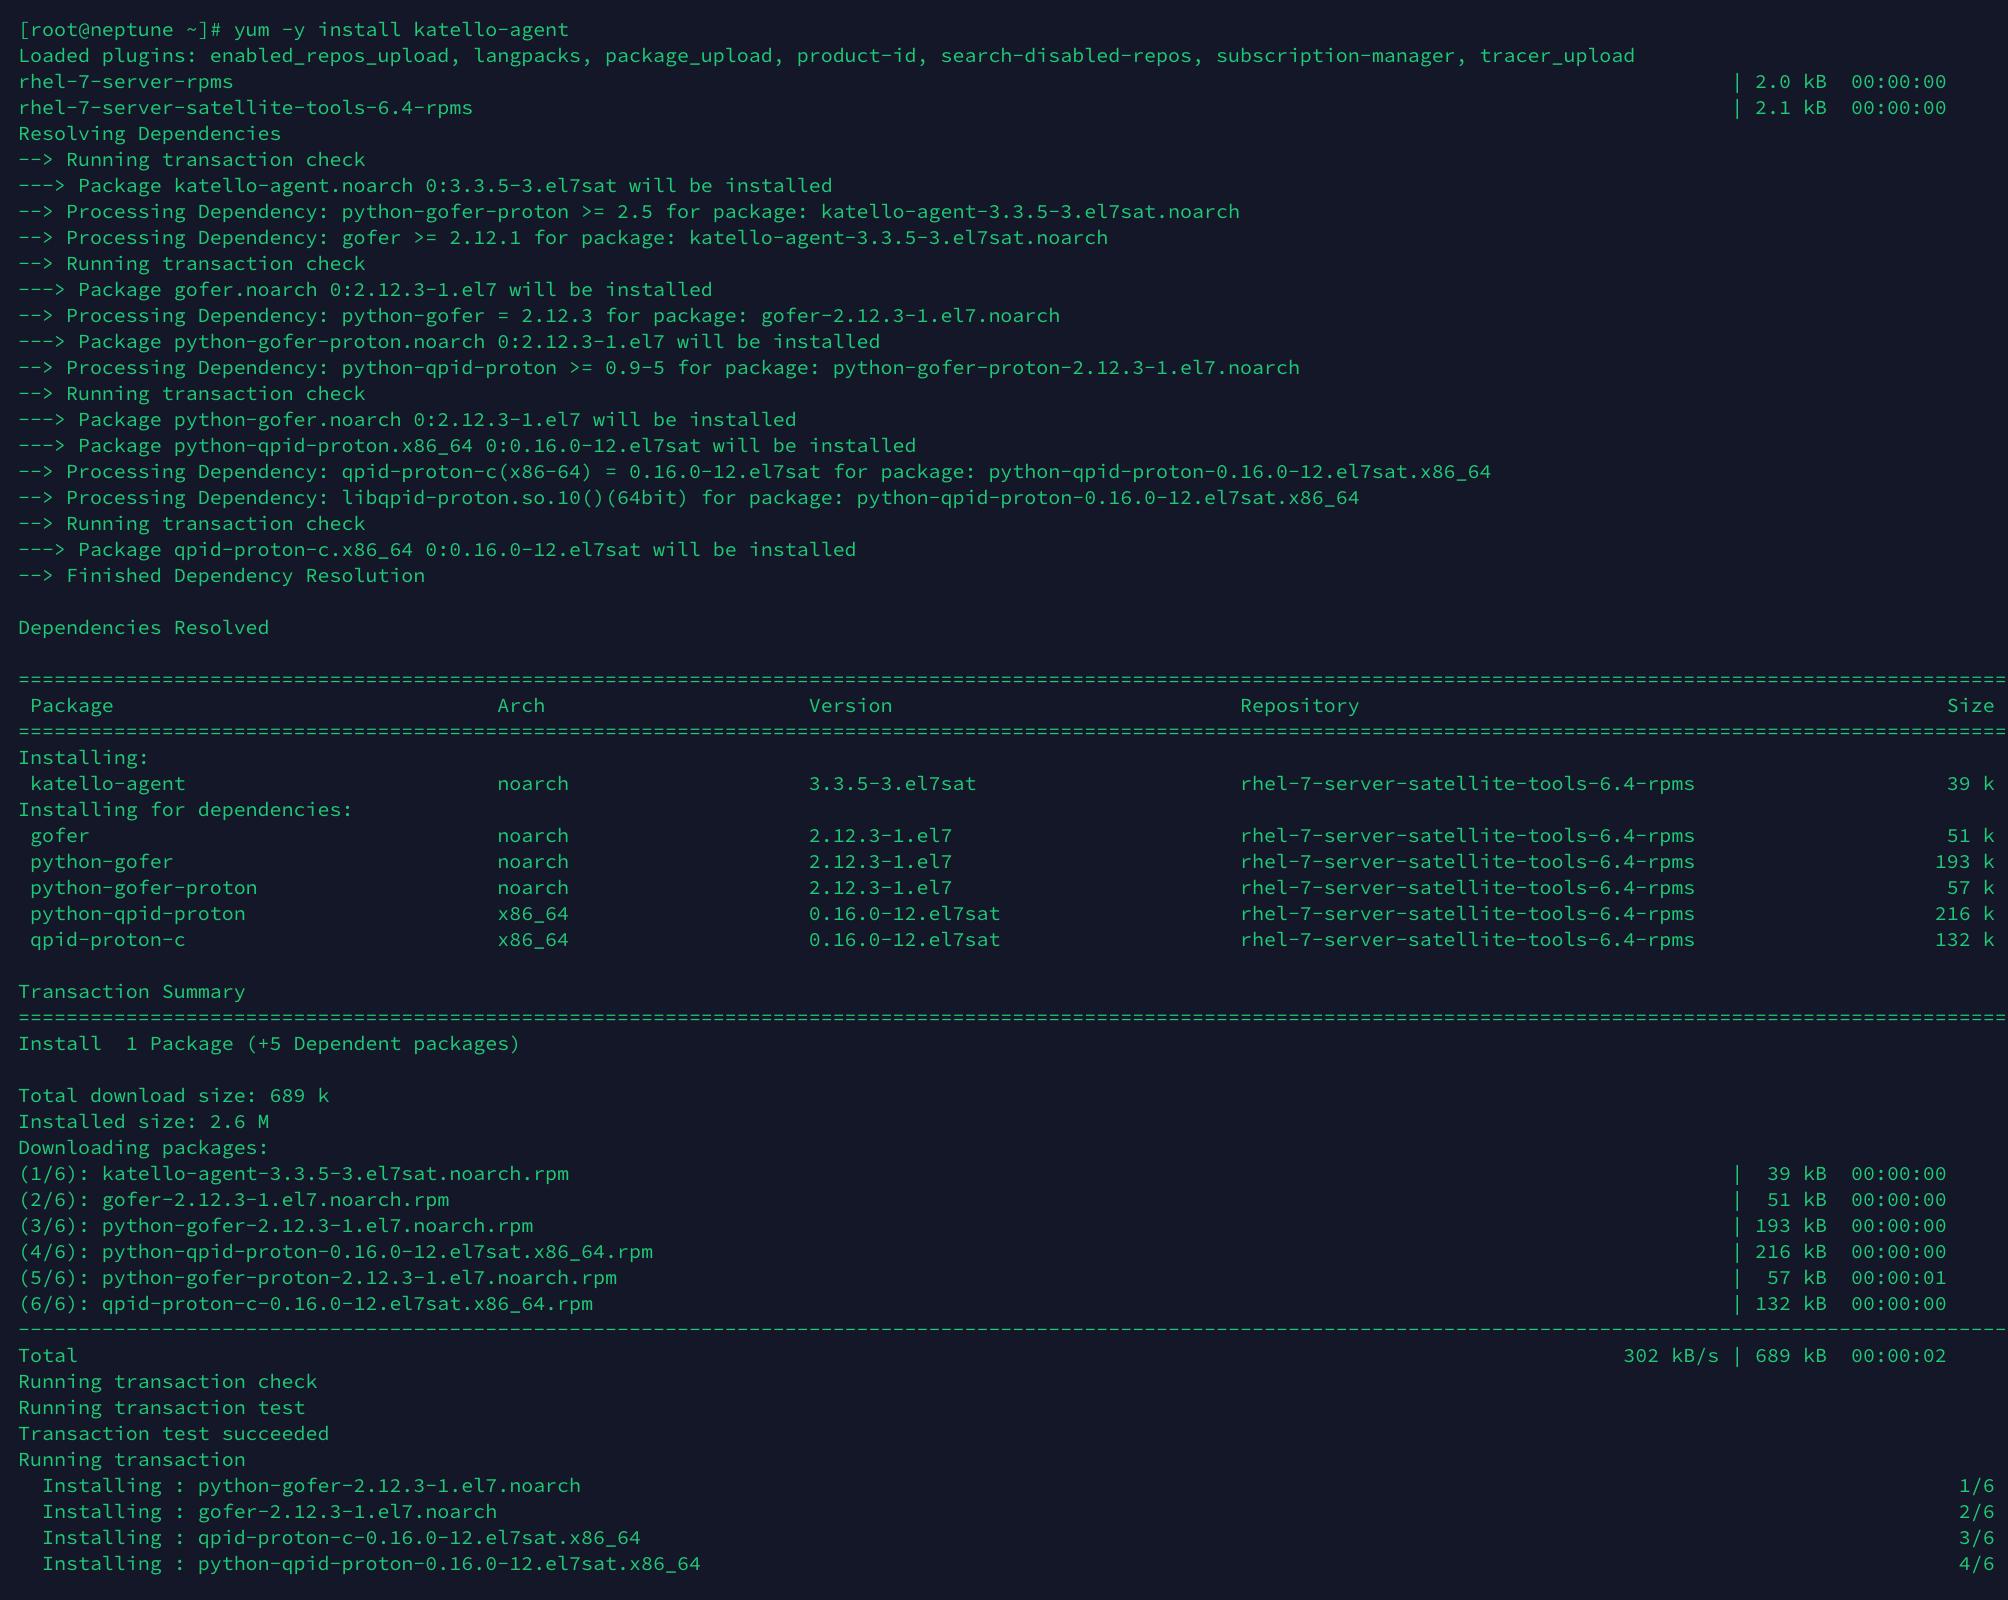This screenshot has width=2008, height=1600.
Task: Click the repository name in the qpid-proton-c table row
Action: pos(1467,940)
